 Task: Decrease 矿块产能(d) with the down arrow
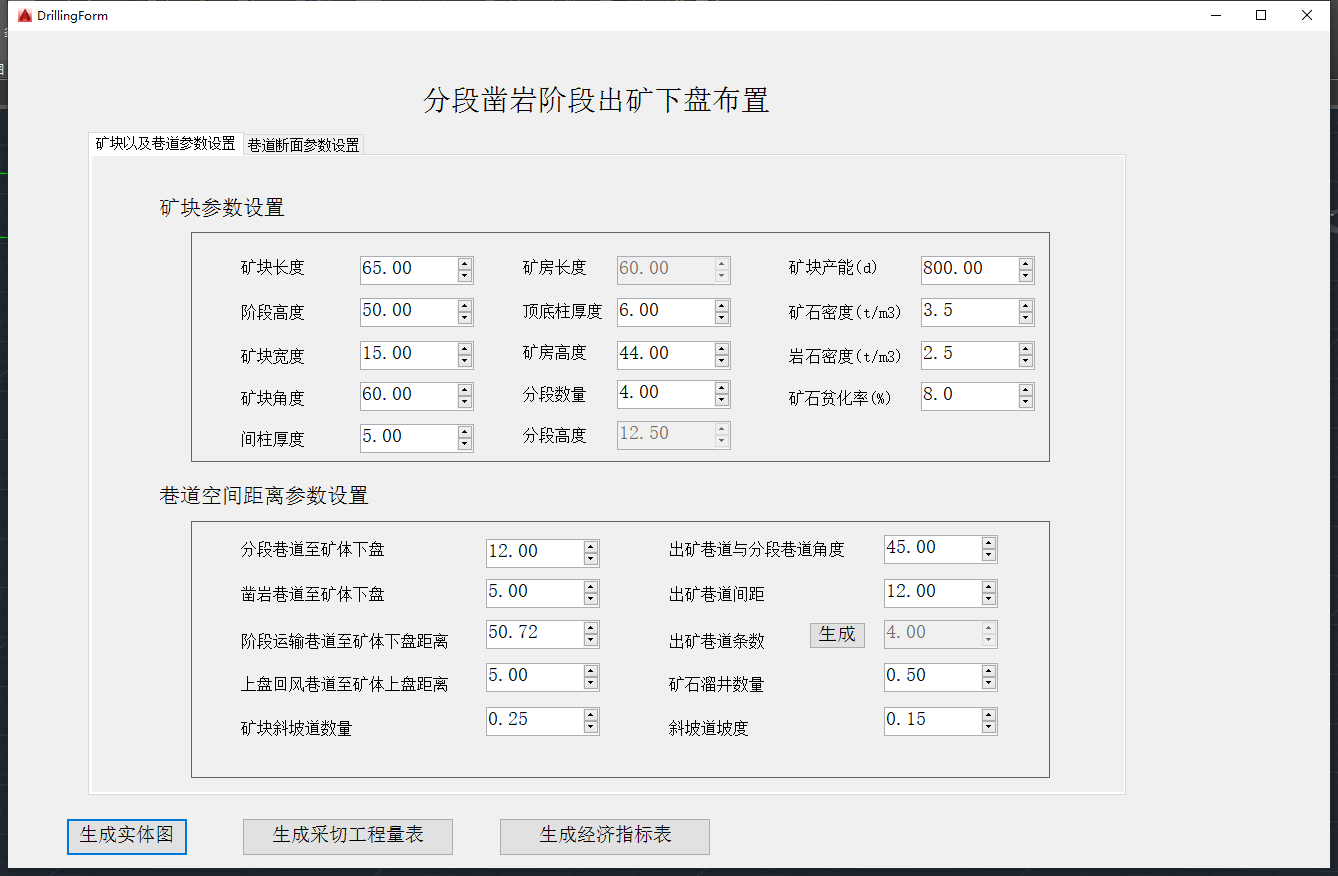click(1026, 277)
